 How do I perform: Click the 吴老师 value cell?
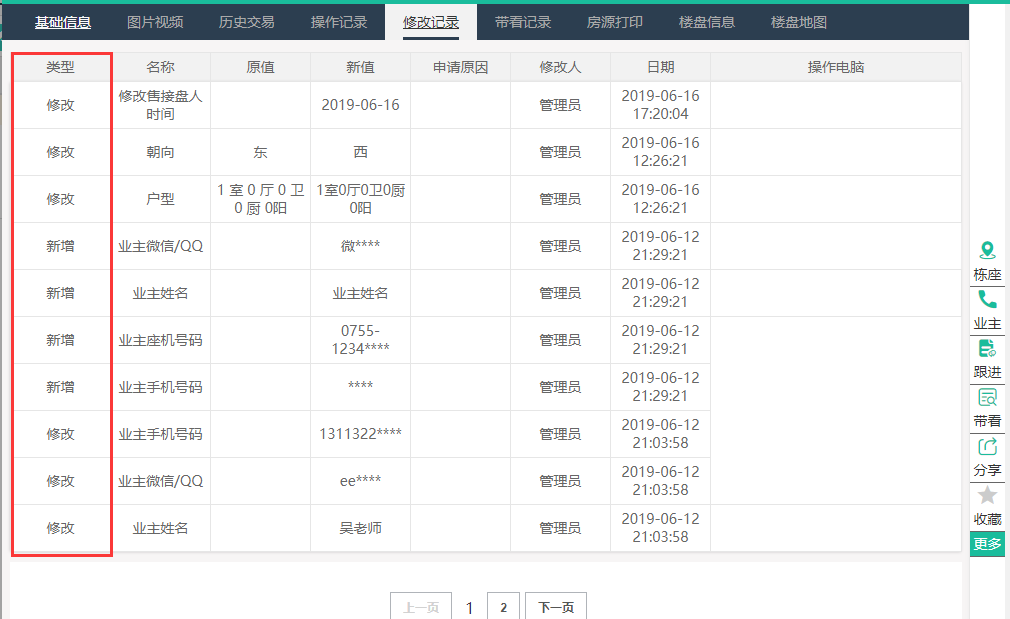pos(360,528)
